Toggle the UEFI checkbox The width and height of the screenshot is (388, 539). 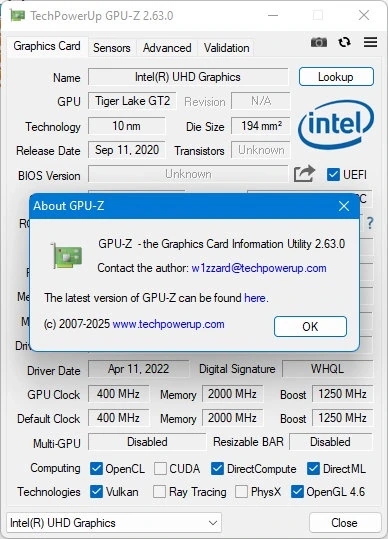tap(333, 175)
